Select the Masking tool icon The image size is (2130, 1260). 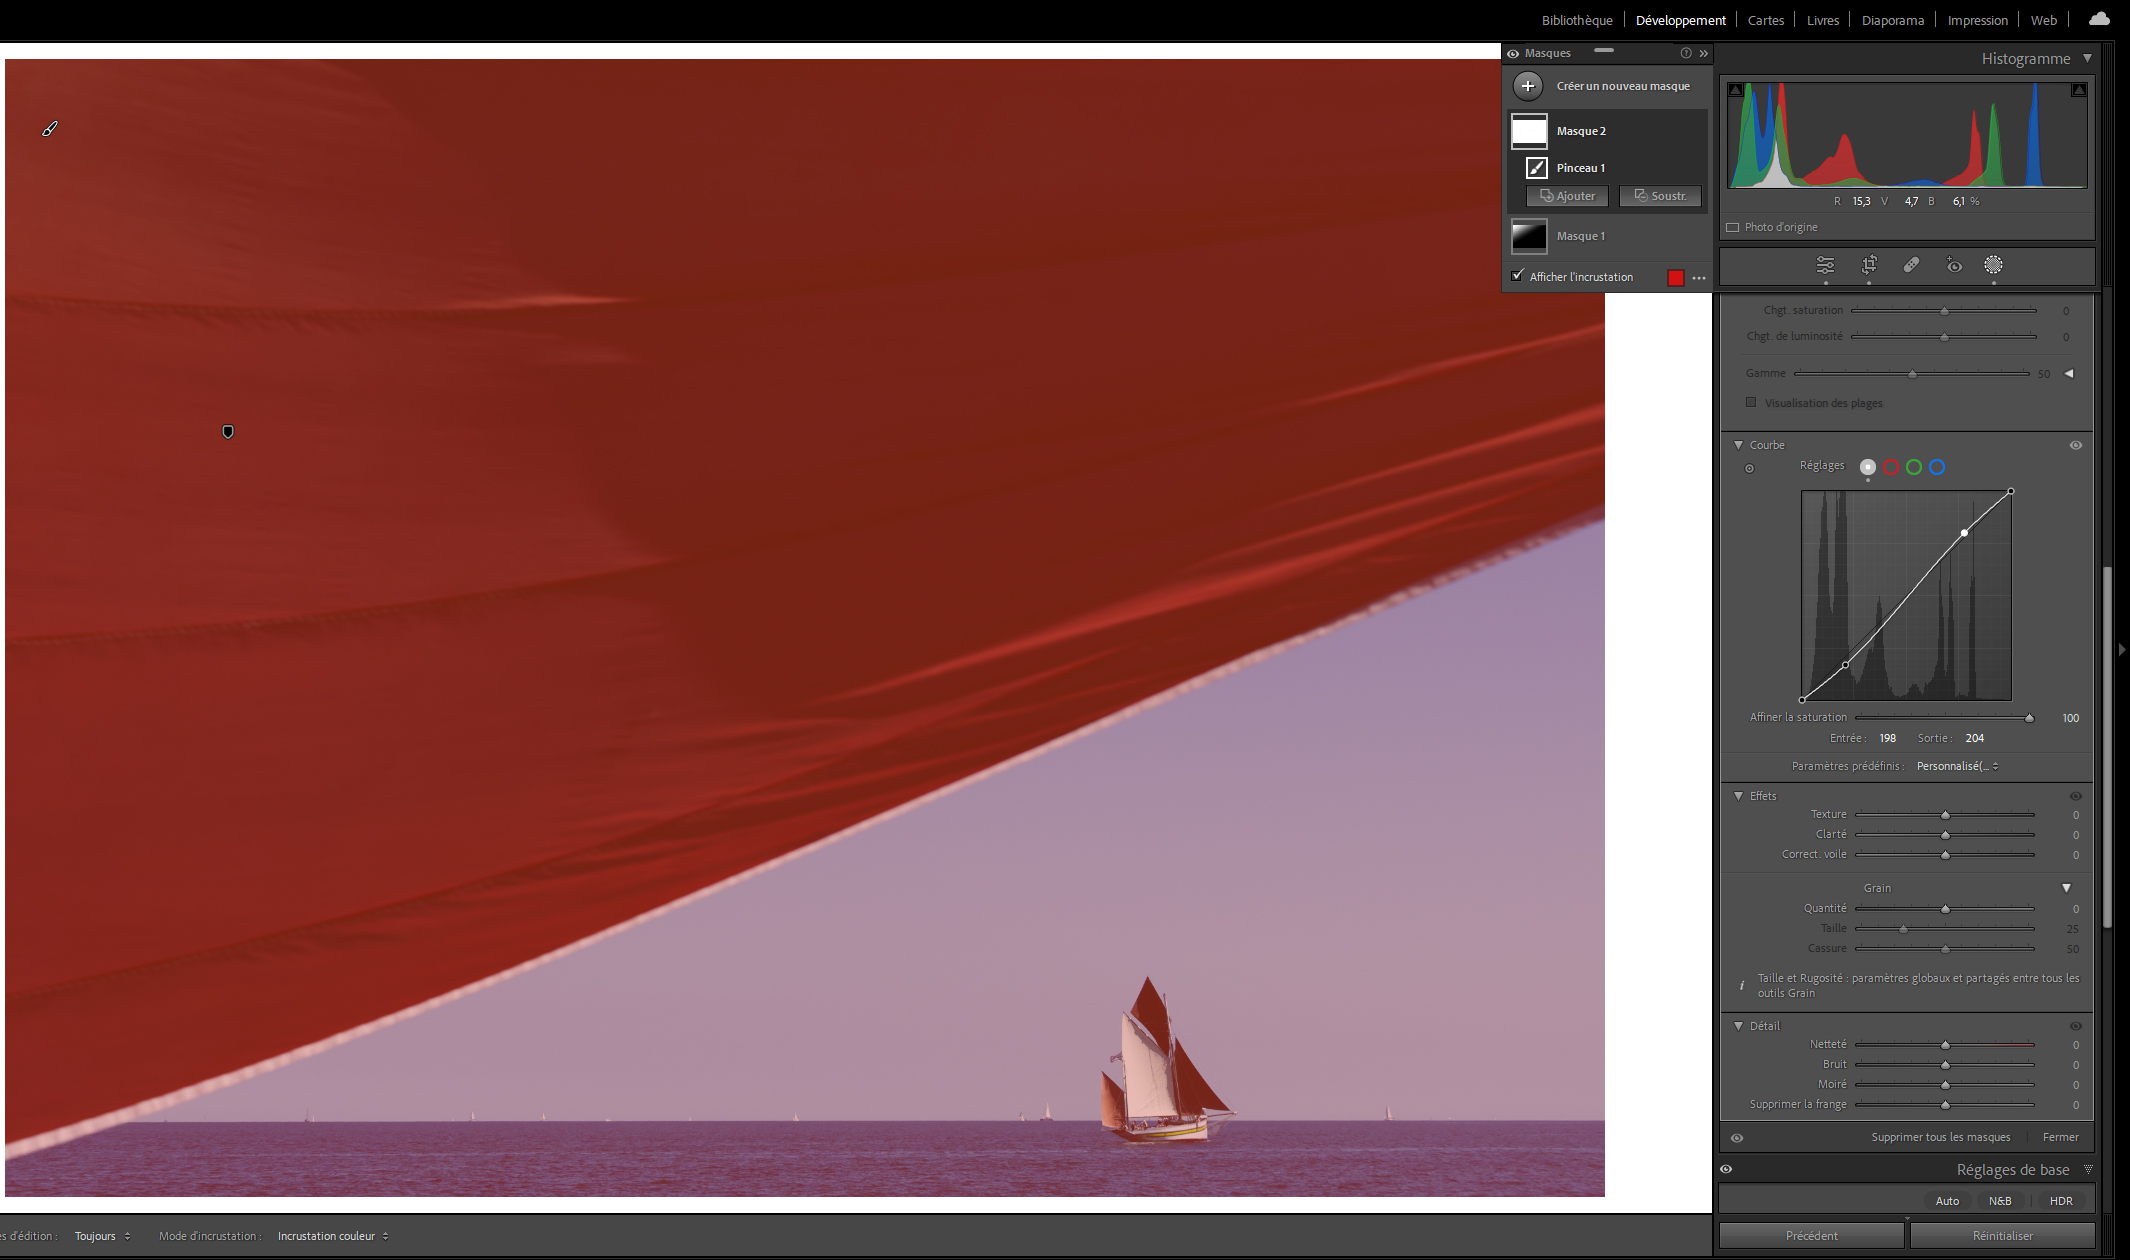[1993, 265]
